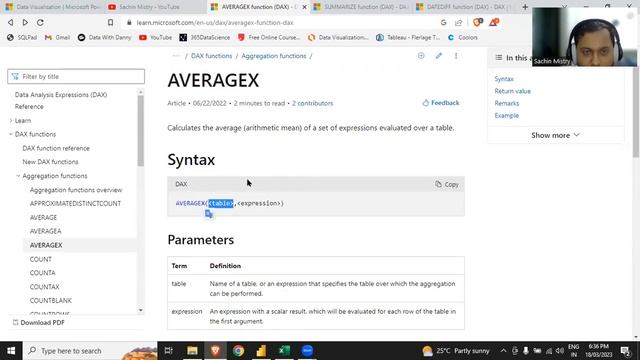Select COUNTBLANK in the sidebar
640x360 pixels.
[x=51, y=300]
